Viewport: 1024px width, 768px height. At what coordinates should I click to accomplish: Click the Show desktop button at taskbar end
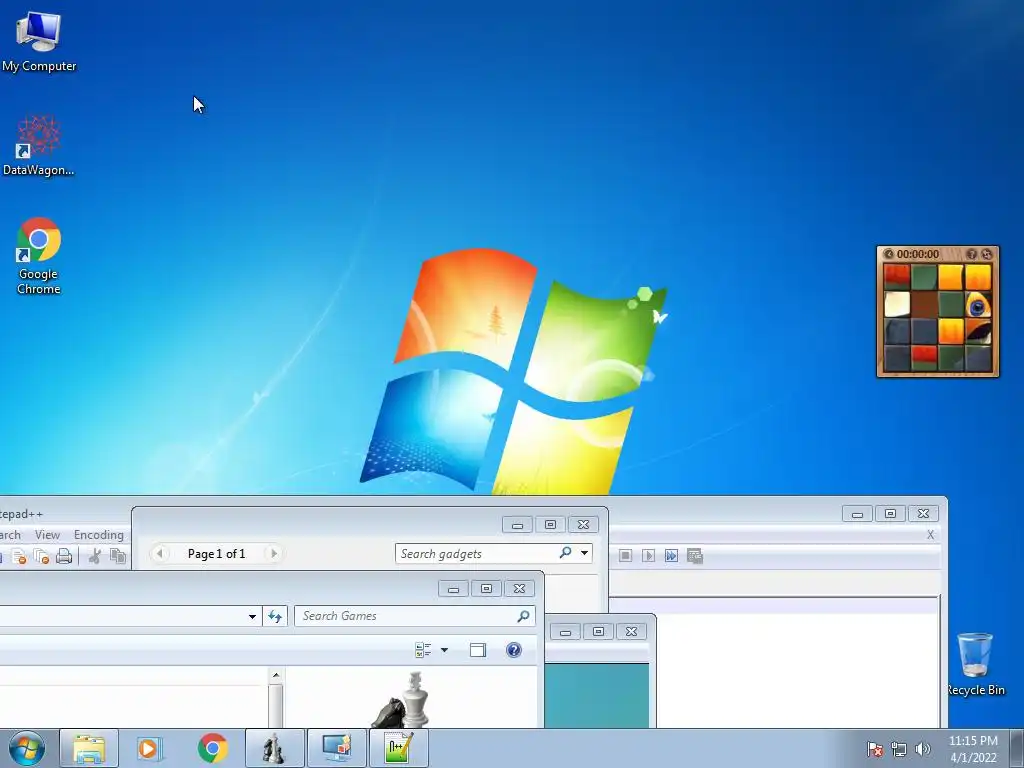pyautogui.click(x=1017, y=748)
